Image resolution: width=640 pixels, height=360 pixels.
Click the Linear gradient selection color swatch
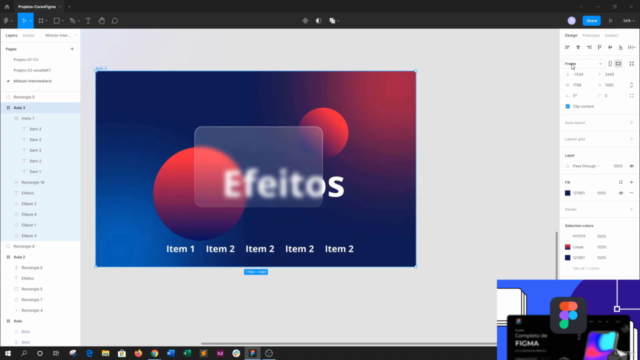coord(567,247)
